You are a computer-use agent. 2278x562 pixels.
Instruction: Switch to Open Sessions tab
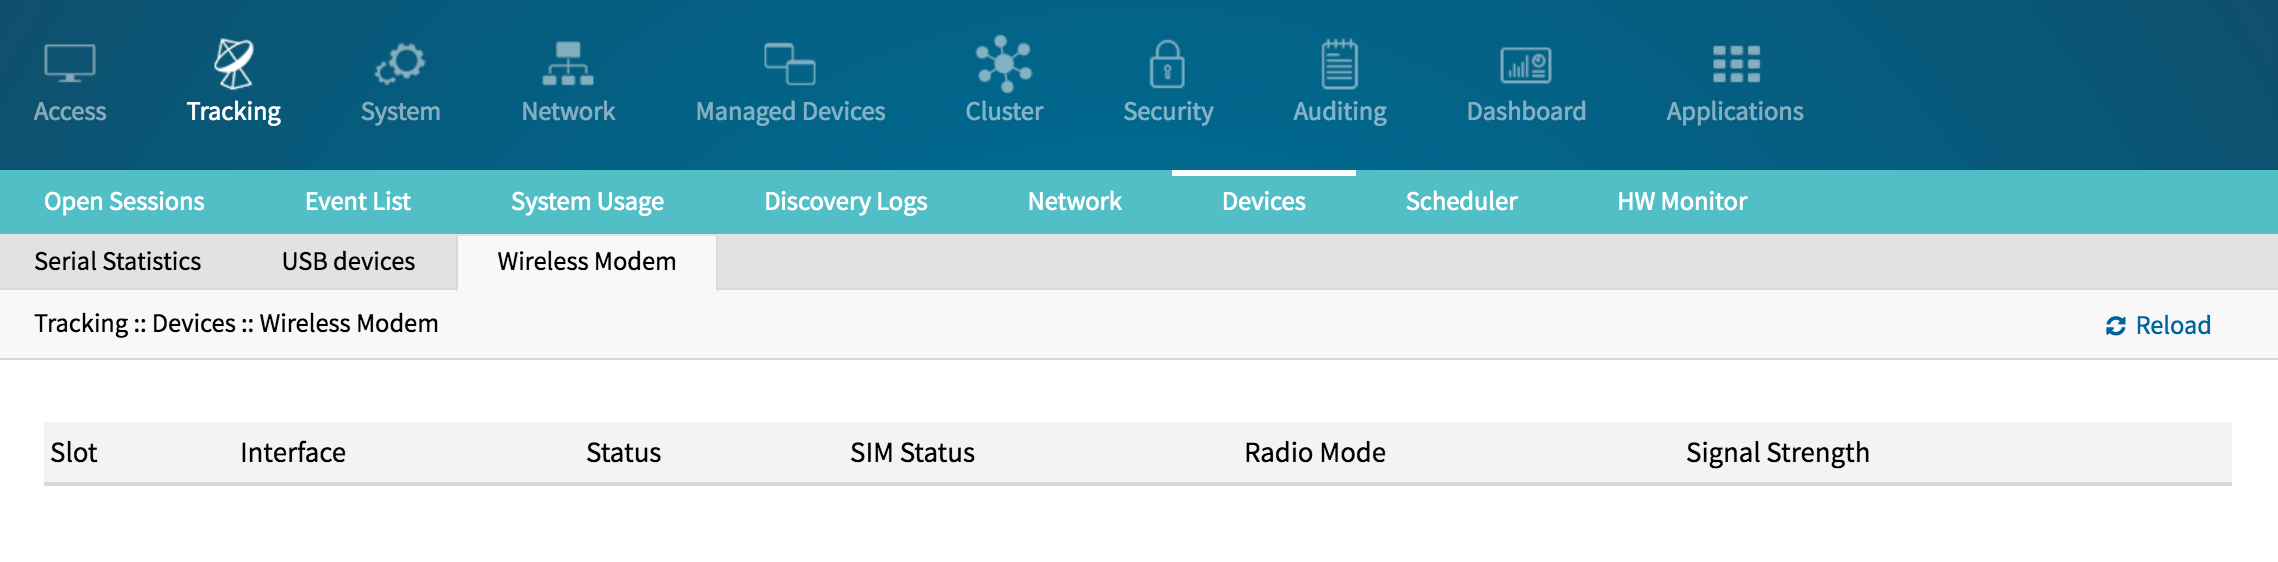click(x=124, y=202)
